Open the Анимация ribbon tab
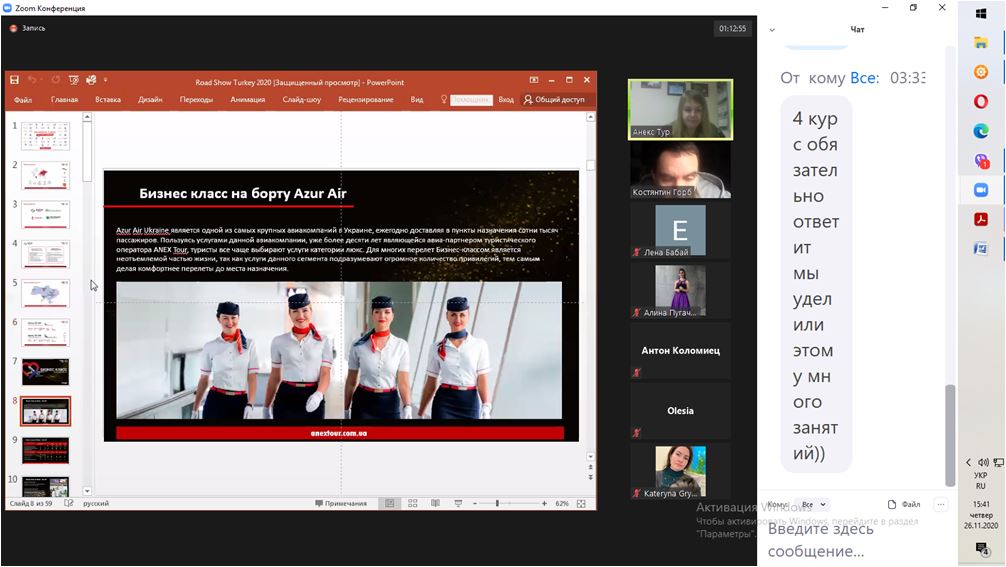This screenshot has width=1006, height=567. (248, 99)
